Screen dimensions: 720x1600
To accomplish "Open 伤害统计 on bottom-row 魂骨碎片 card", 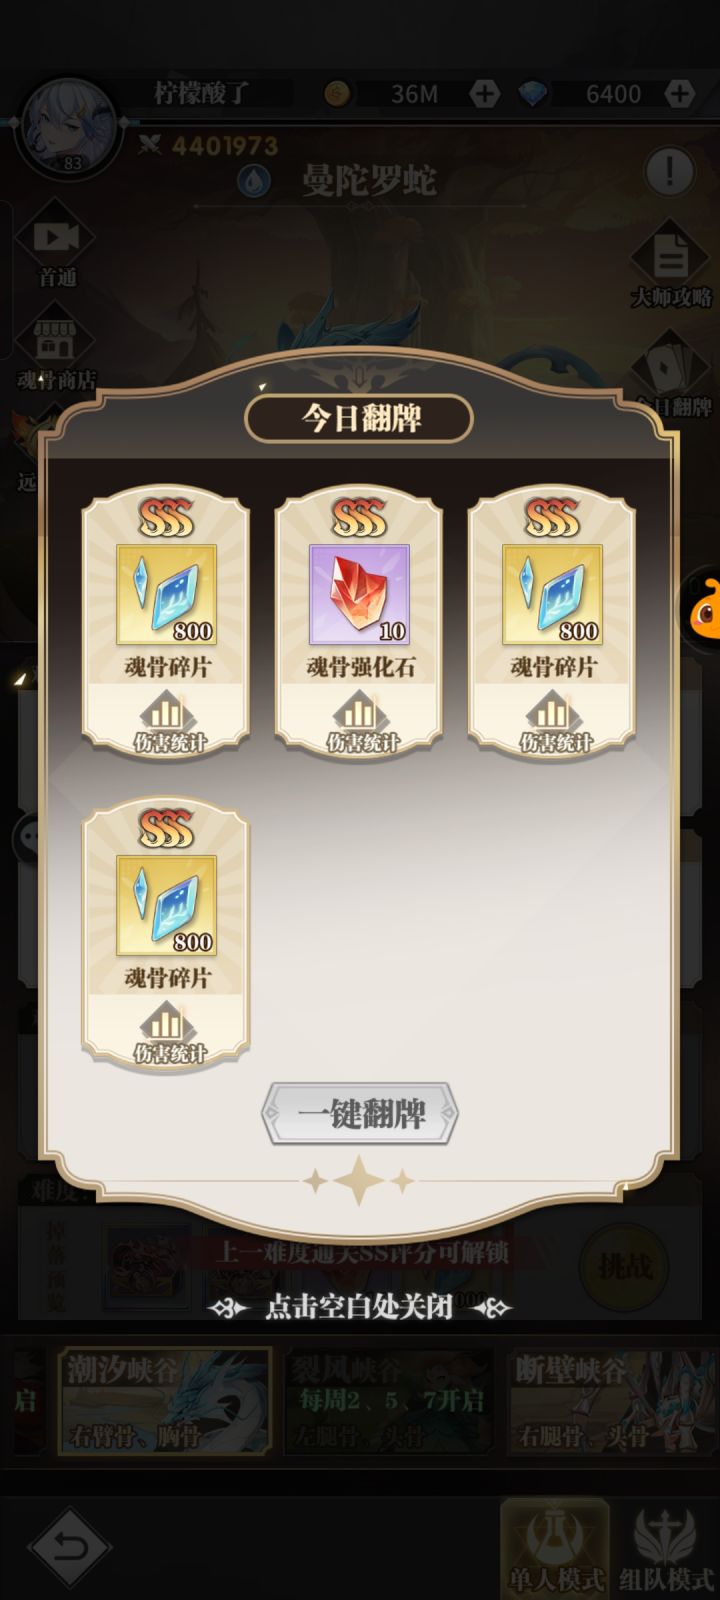I will click(167, 1035).
